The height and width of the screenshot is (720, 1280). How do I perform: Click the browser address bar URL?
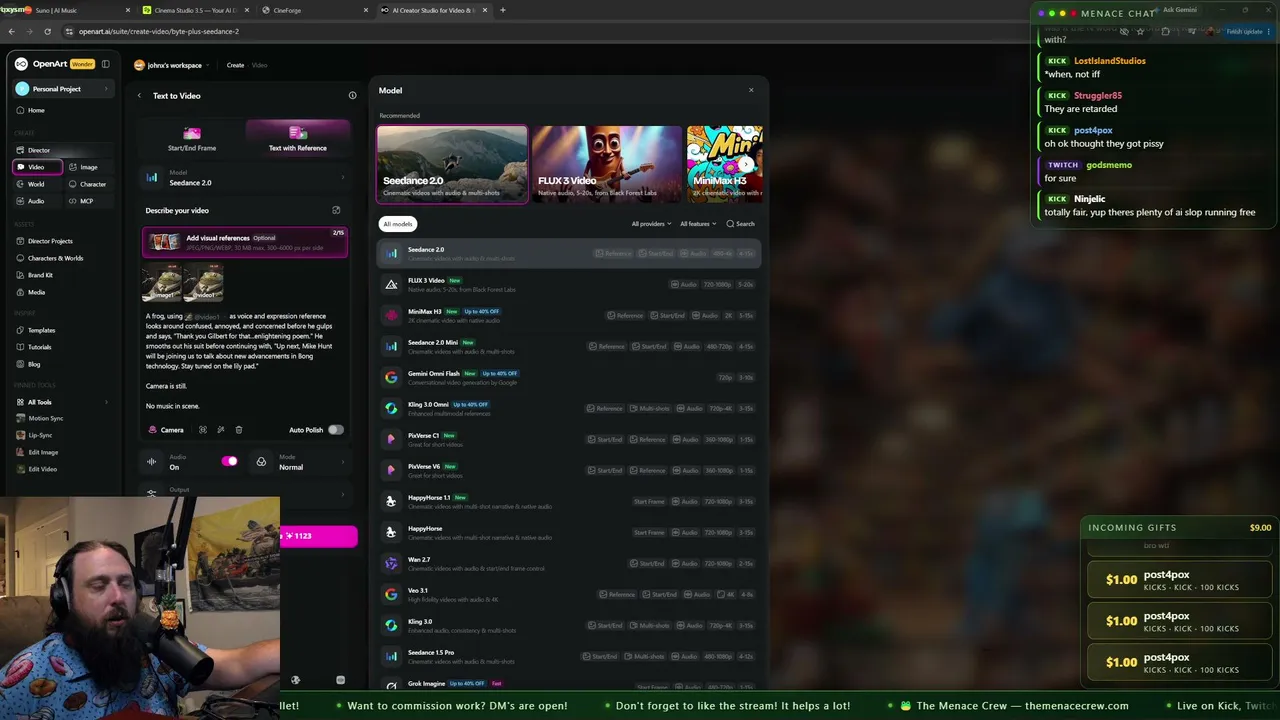pos(159,31)
